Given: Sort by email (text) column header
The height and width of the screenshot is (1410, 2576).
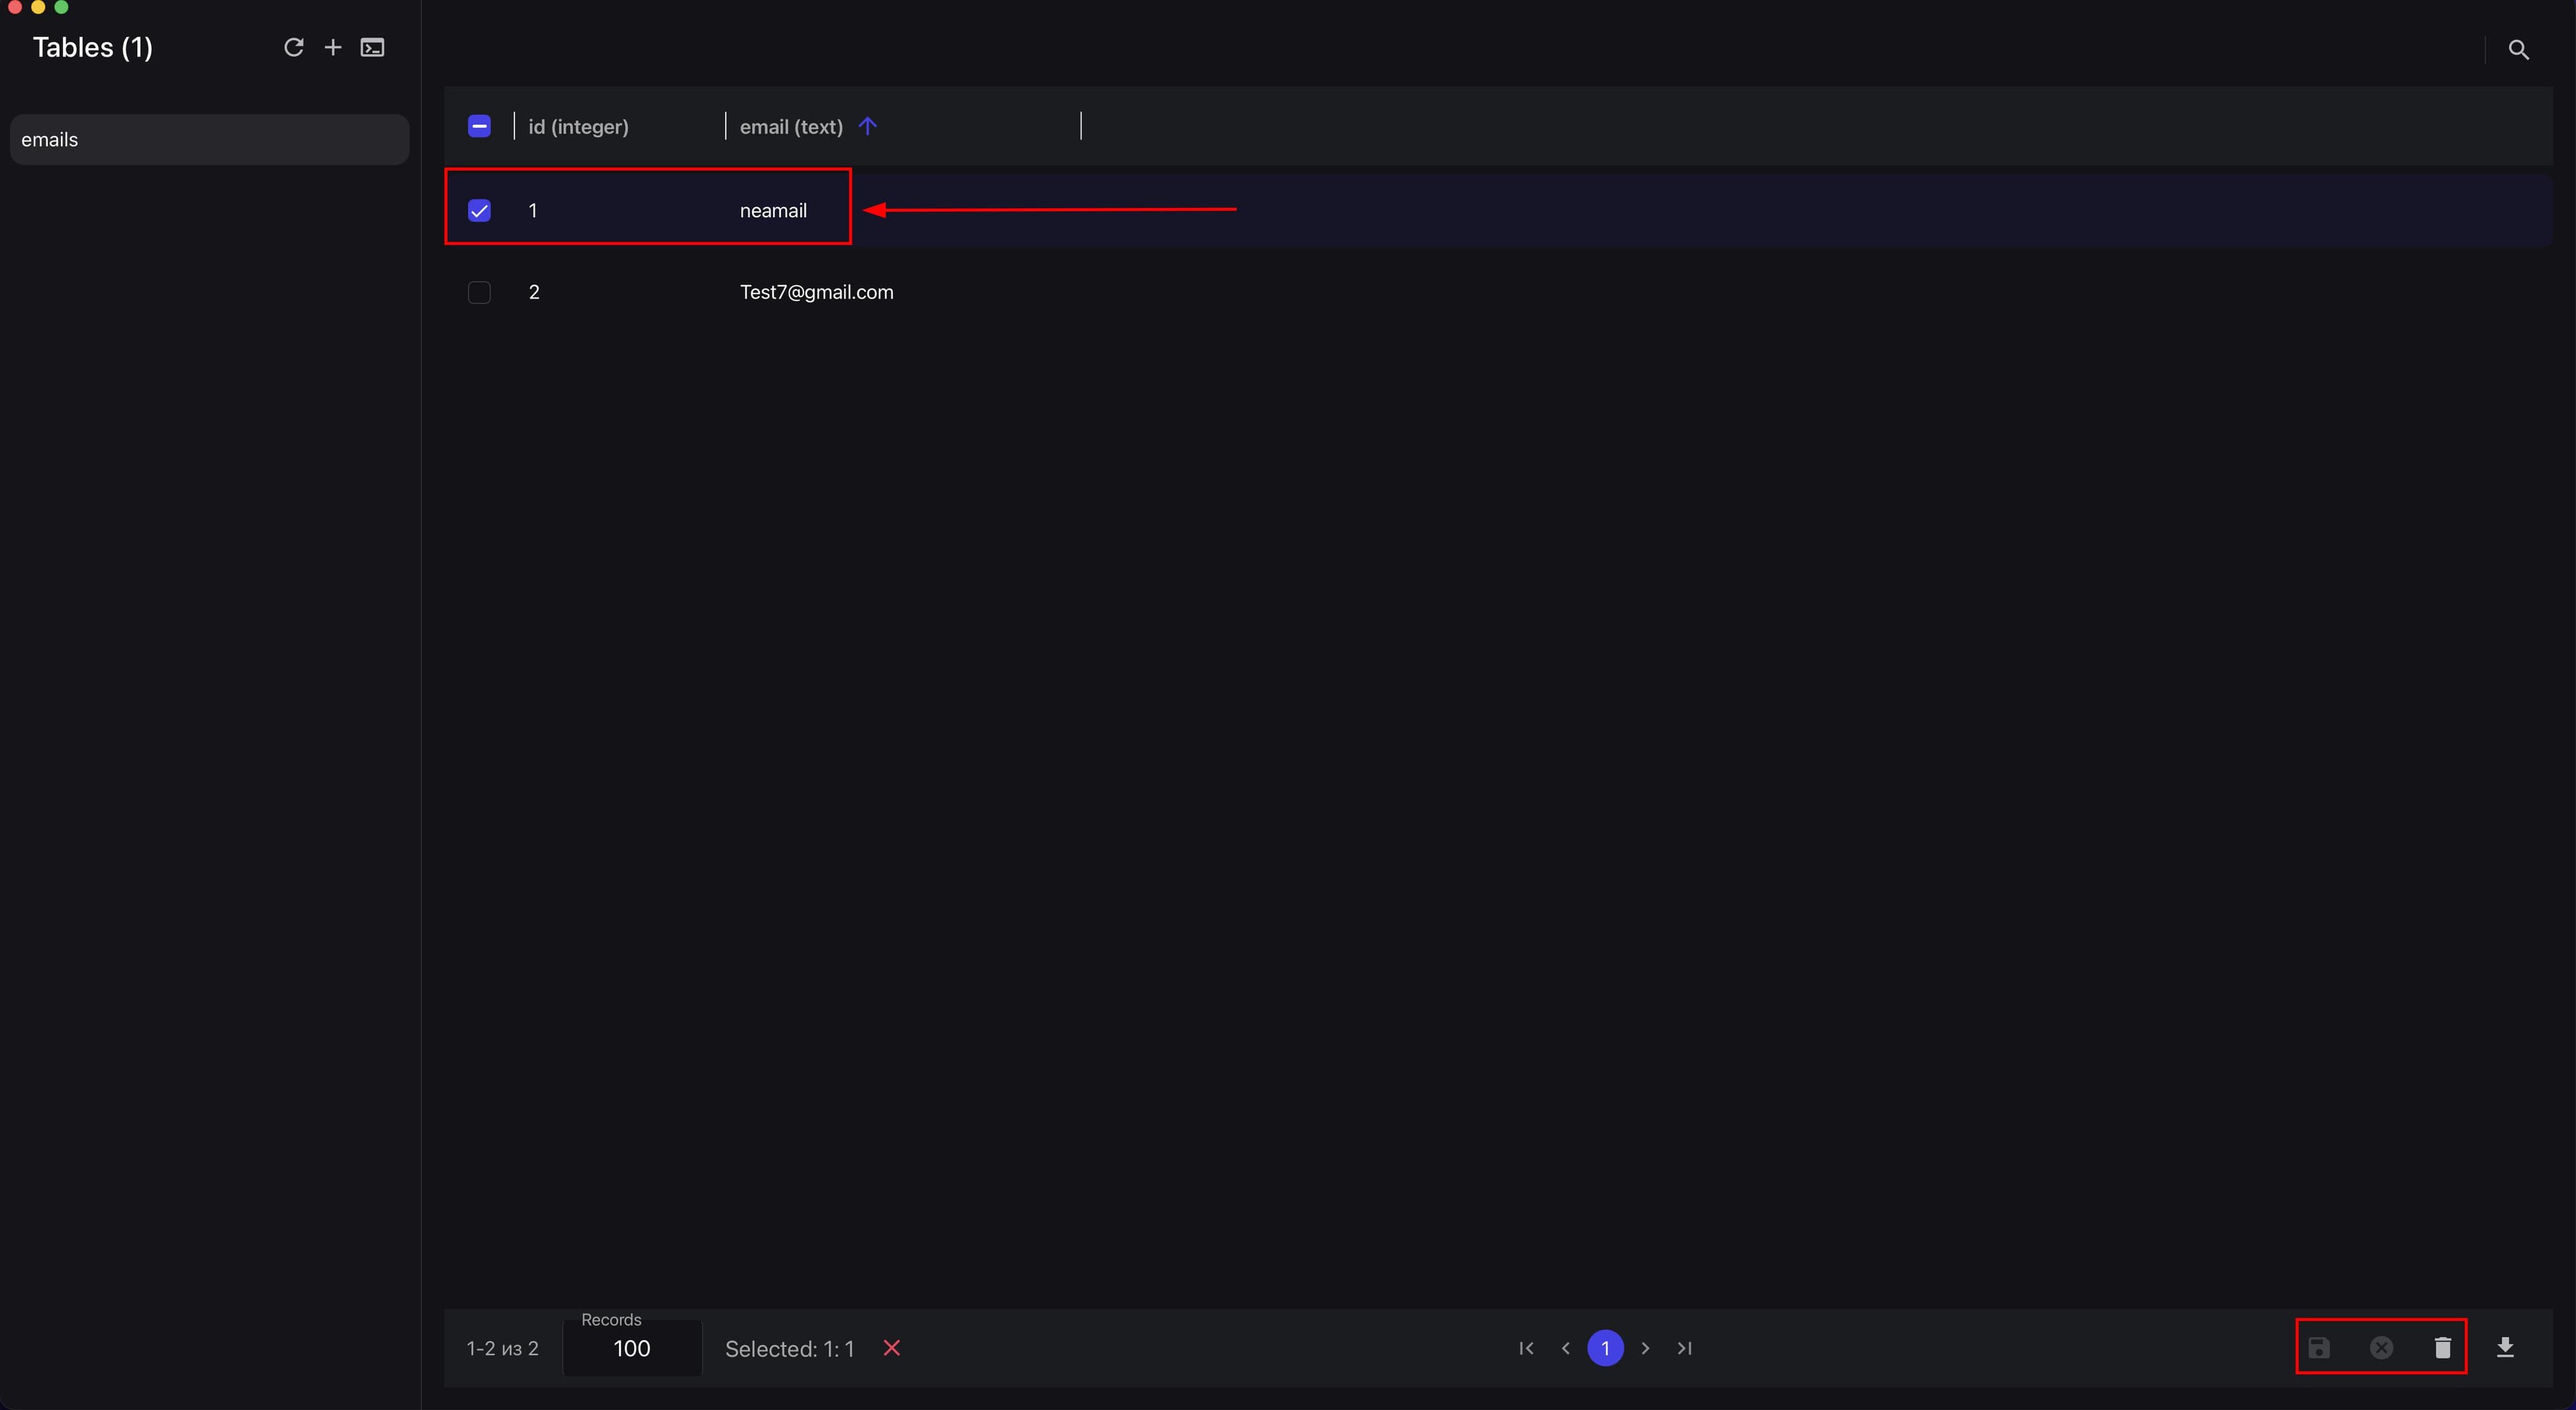Looking at the screenshot, I should click(791, 126).
